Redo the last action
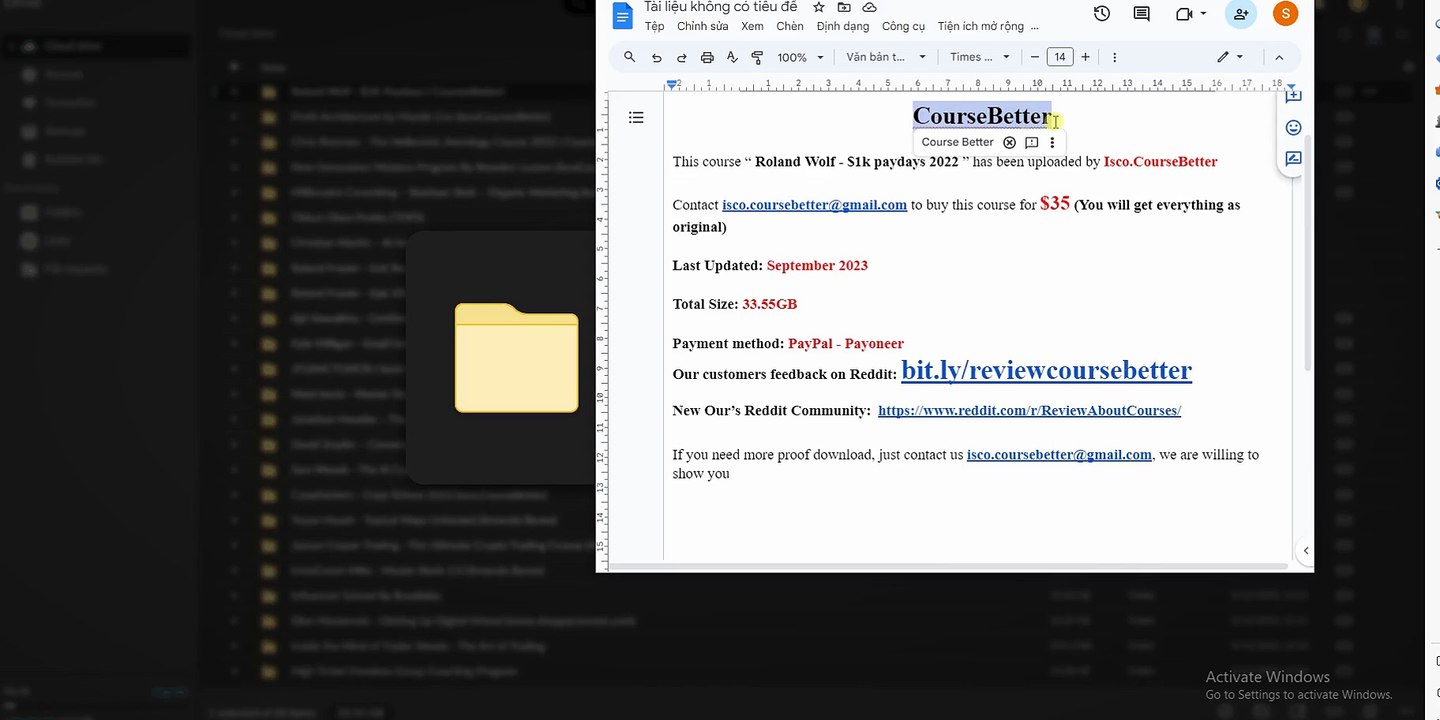 coord(682,57)
